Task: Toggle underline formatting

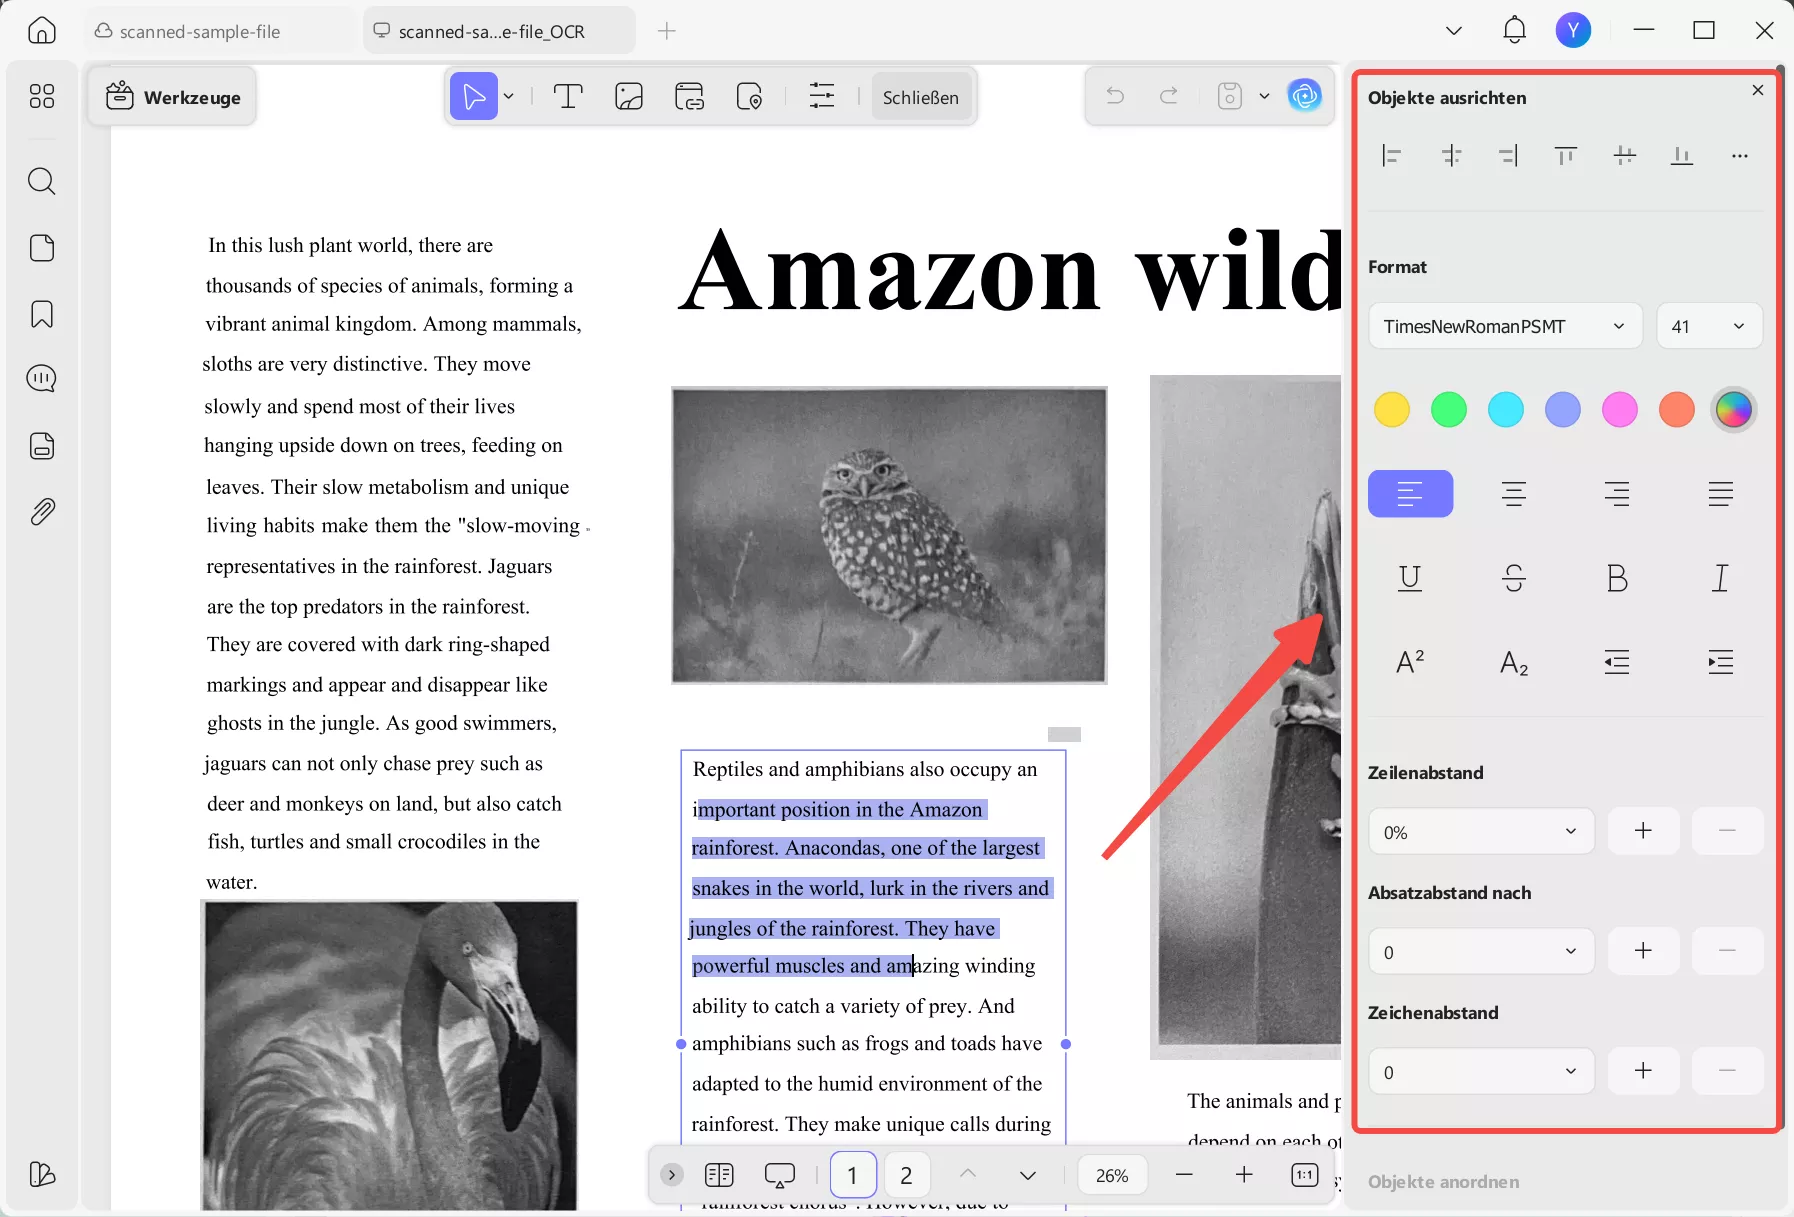Action: pos(1410,578)
